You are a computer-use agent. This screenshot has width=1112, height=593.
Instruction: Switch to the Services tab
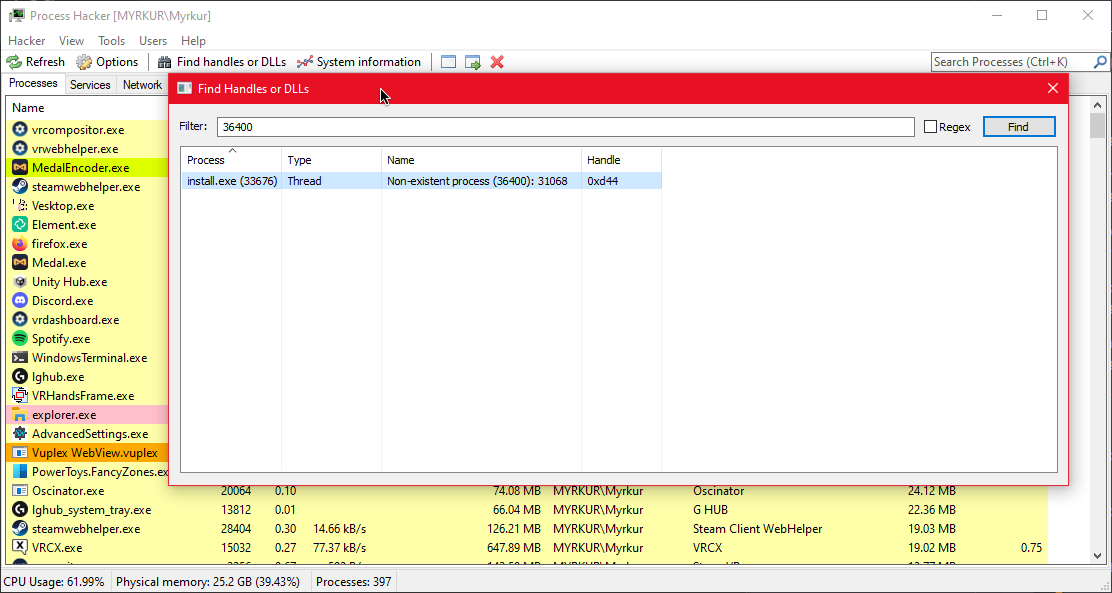tap(89, 84)
